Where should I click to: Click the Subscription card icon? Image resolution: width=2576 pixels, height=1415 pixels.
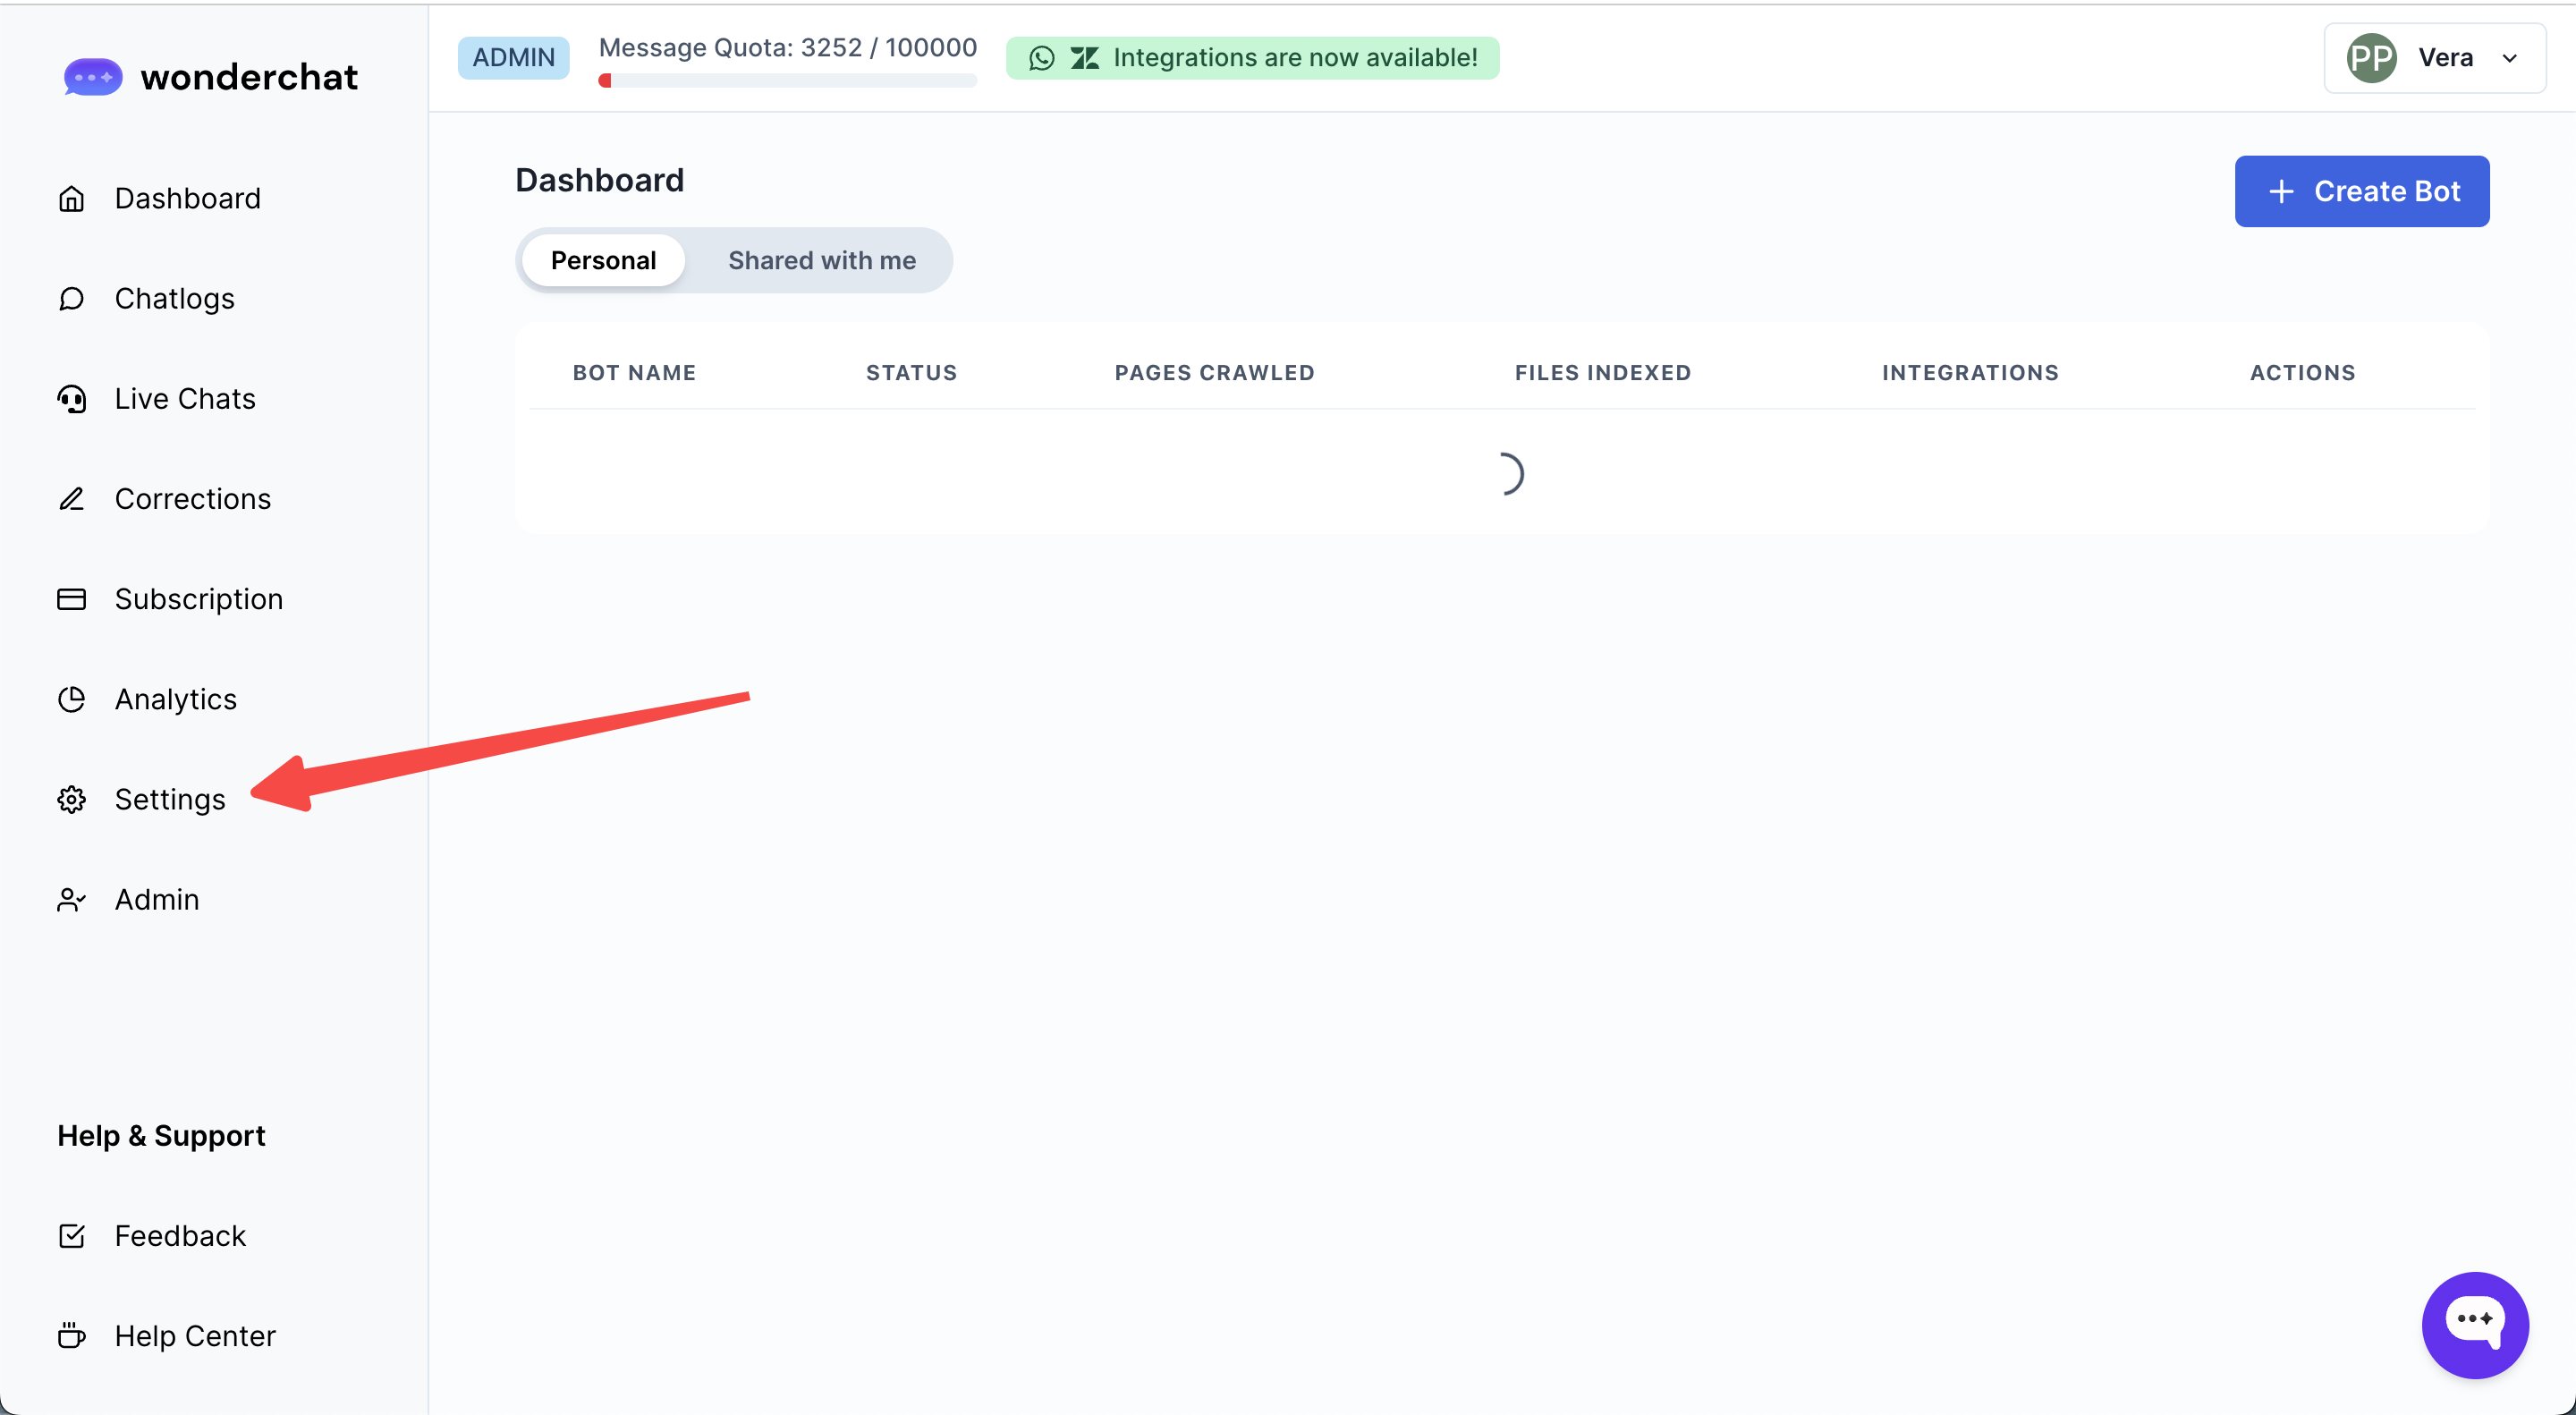point(71,599)
